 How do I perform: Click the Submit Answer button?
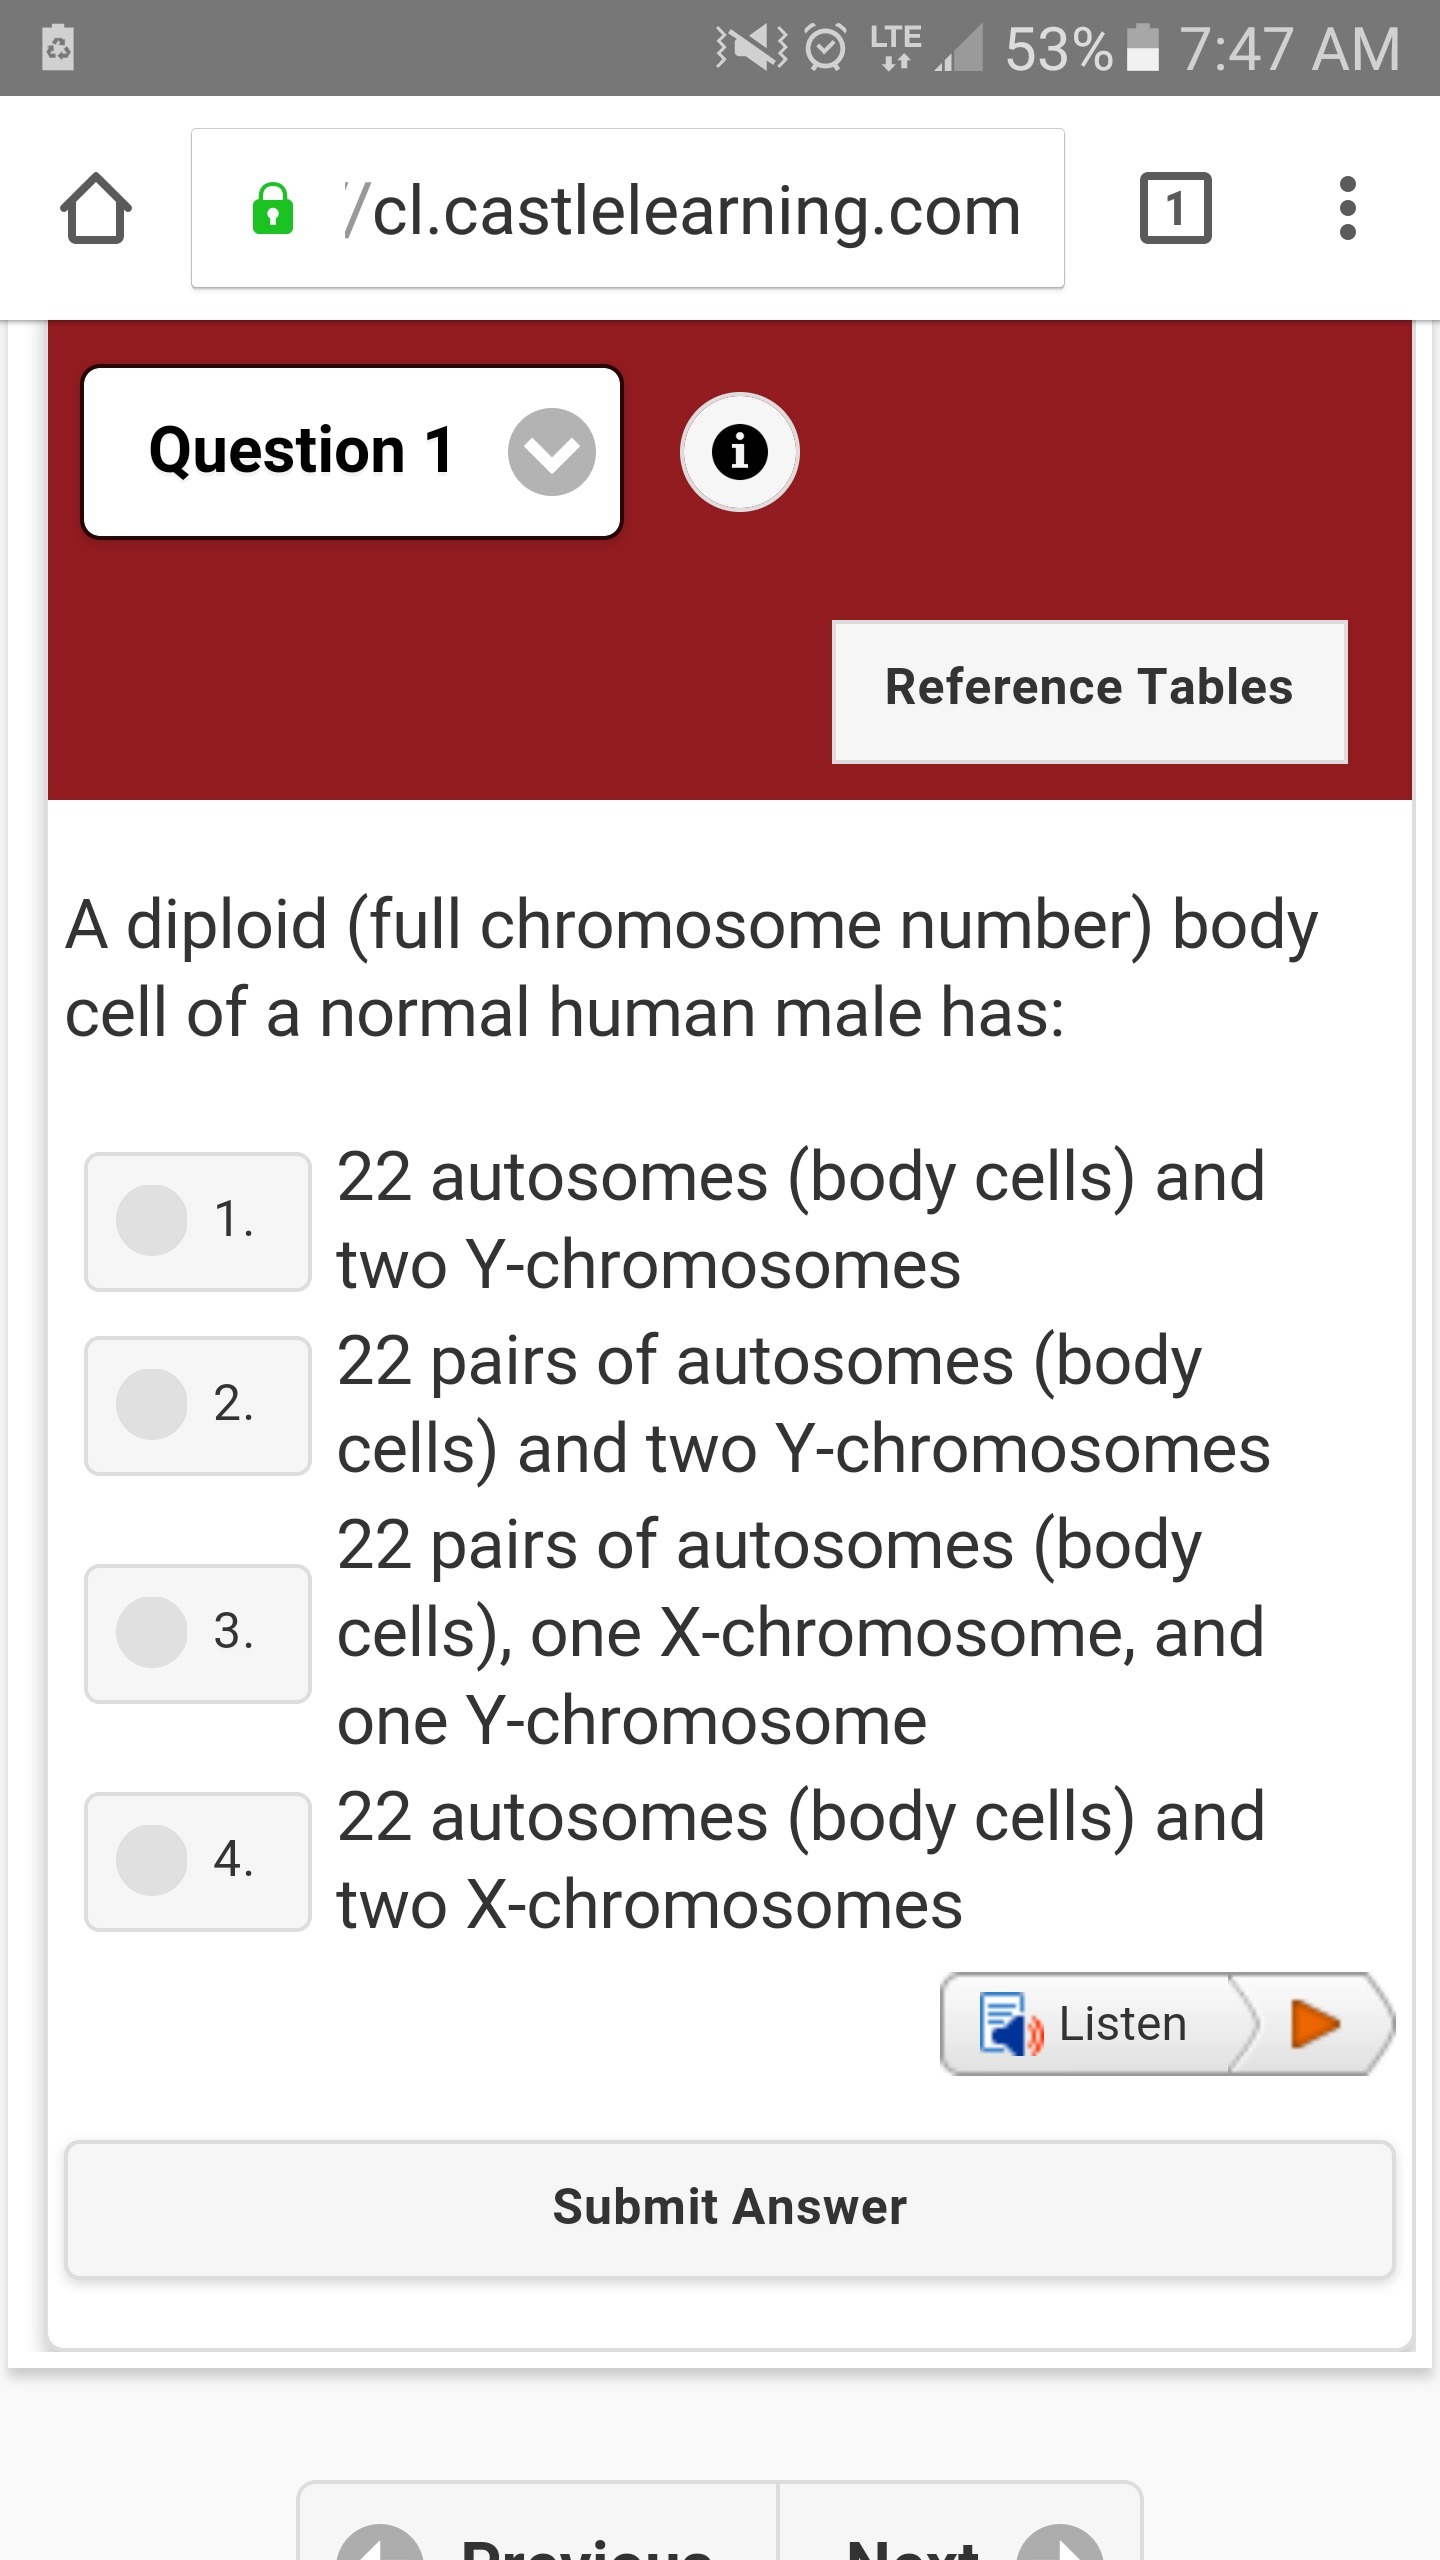[x=729, y=2208]
